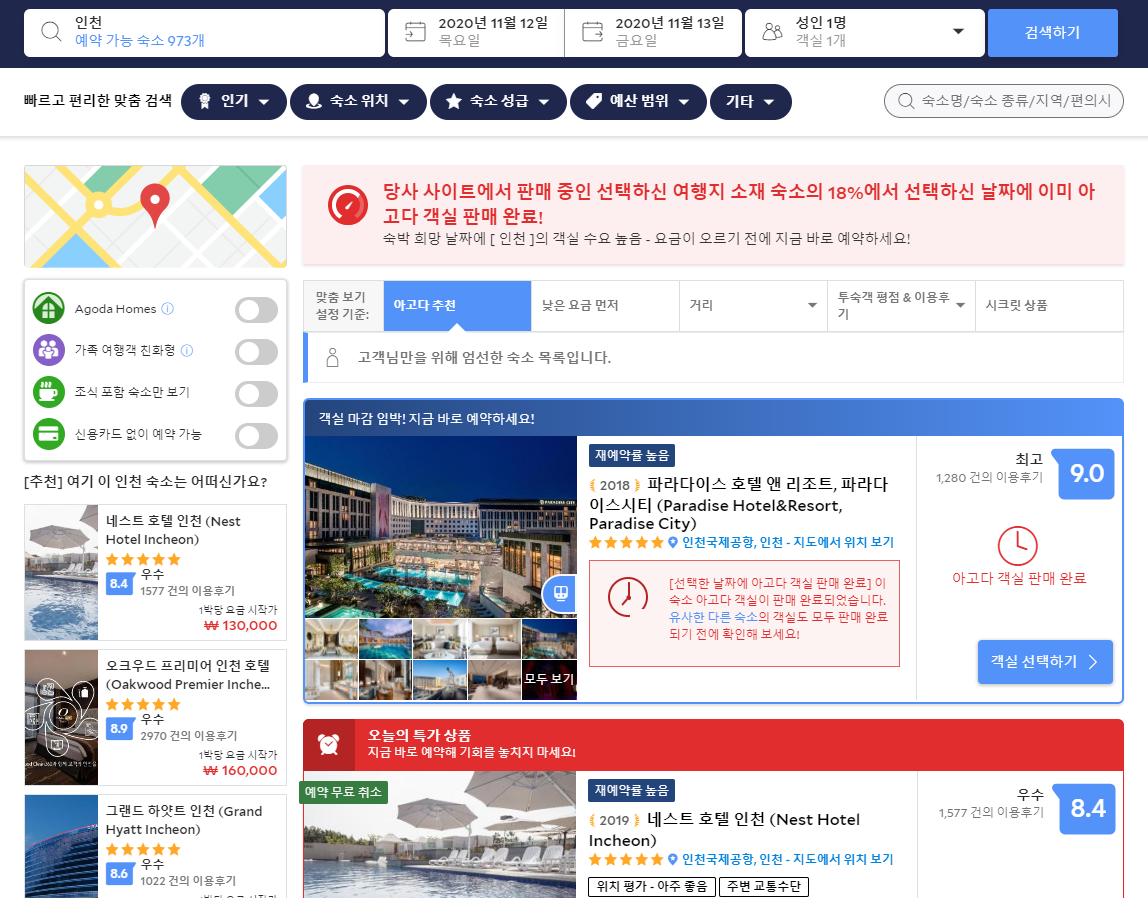Open the 숙소 위치 filter dropdown
Viewport: 1148px width, 898px height.
tap(358, 101)
